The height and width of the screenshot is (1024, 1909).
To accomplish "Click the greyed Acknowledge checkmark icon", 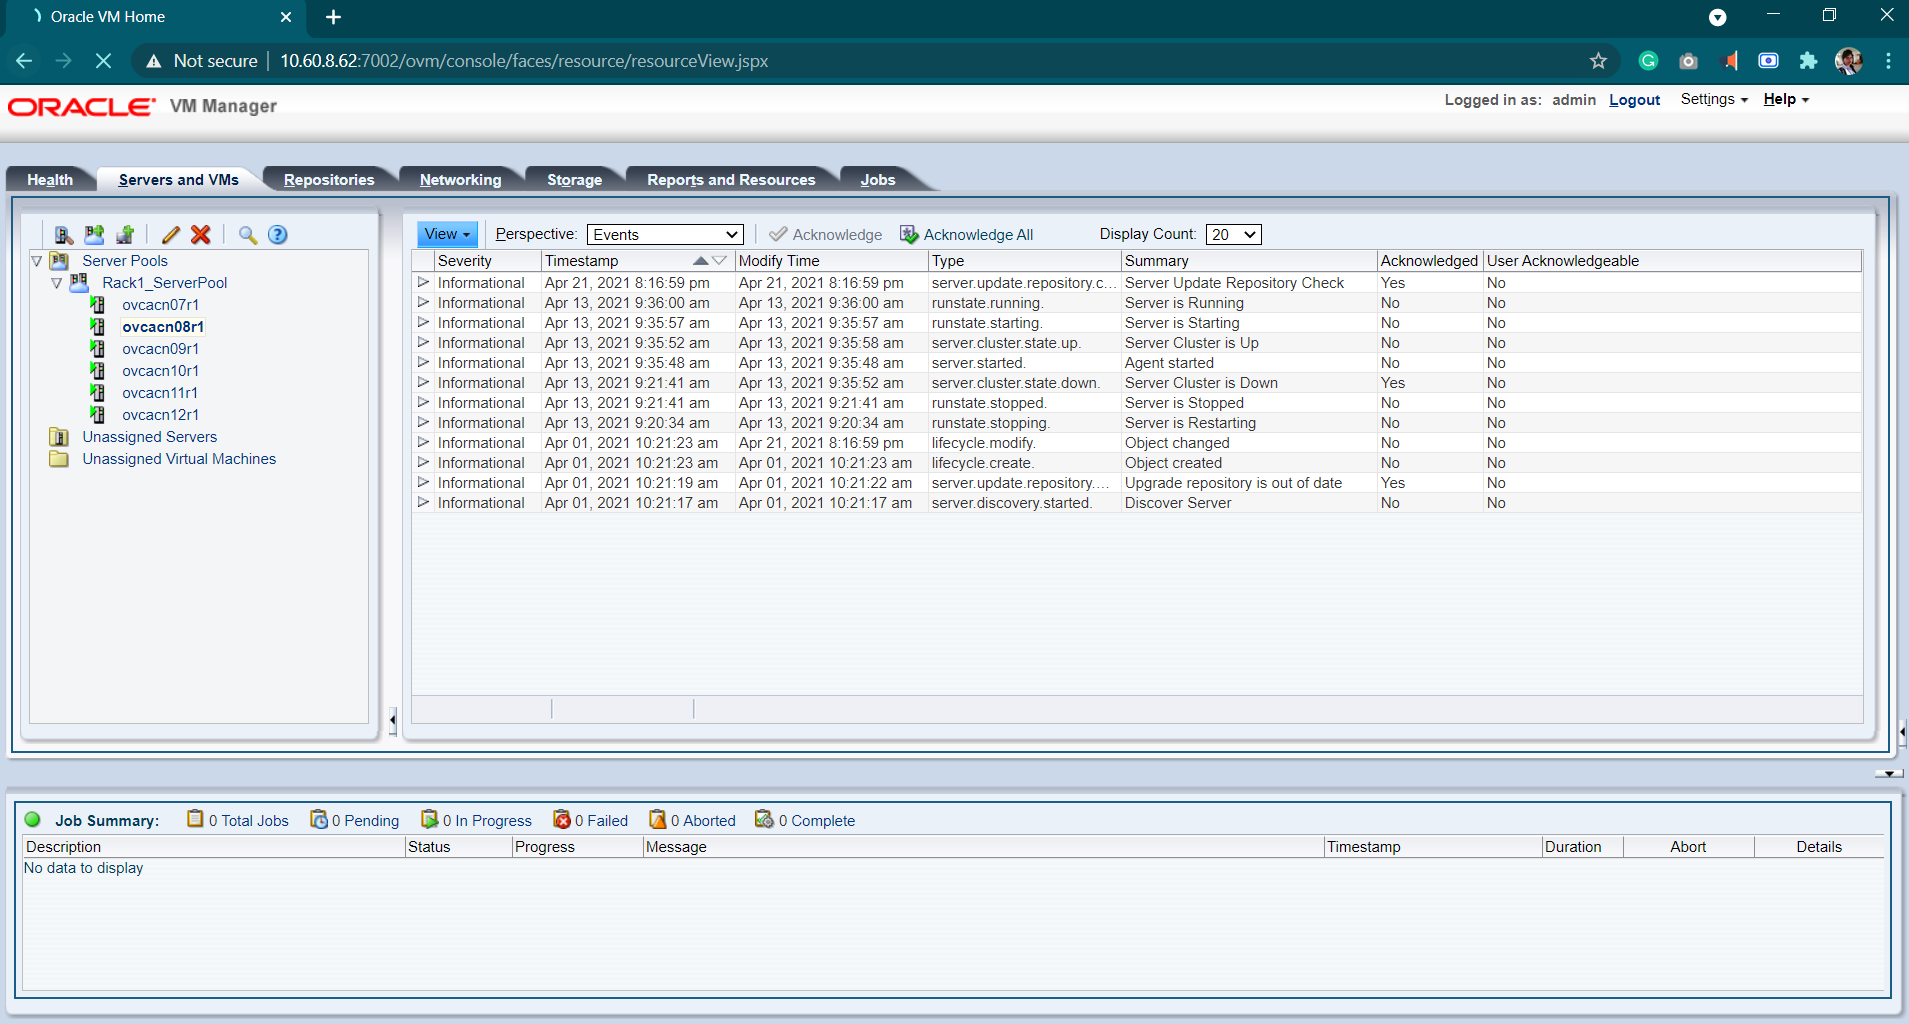I will (778, 235).
